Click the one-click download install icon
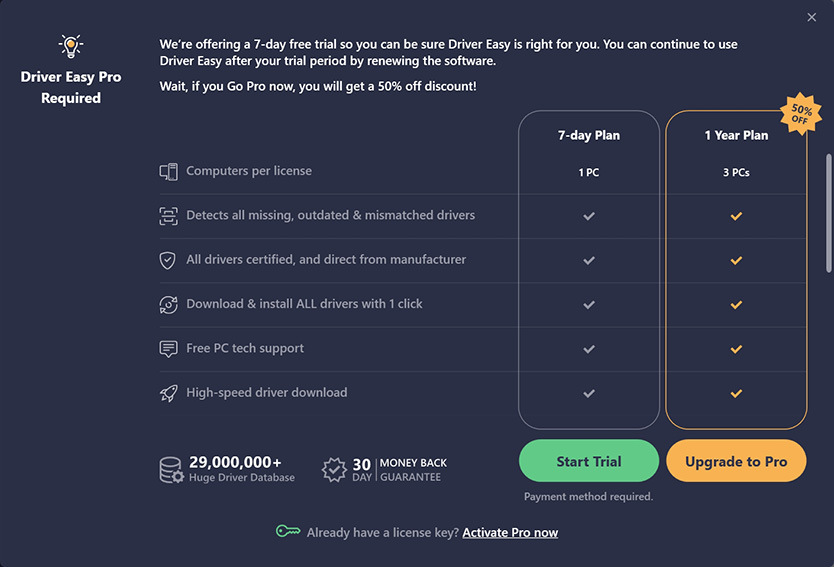 (169, 305)
